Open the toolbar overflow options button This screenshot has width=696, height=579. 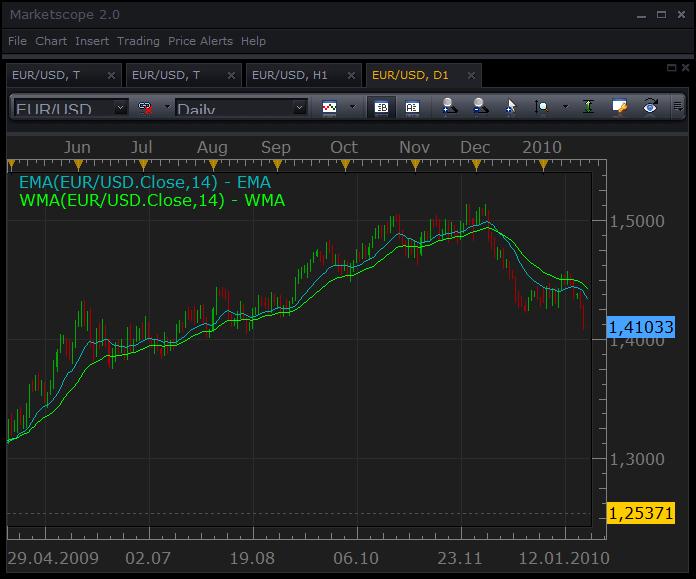[678, 107]
